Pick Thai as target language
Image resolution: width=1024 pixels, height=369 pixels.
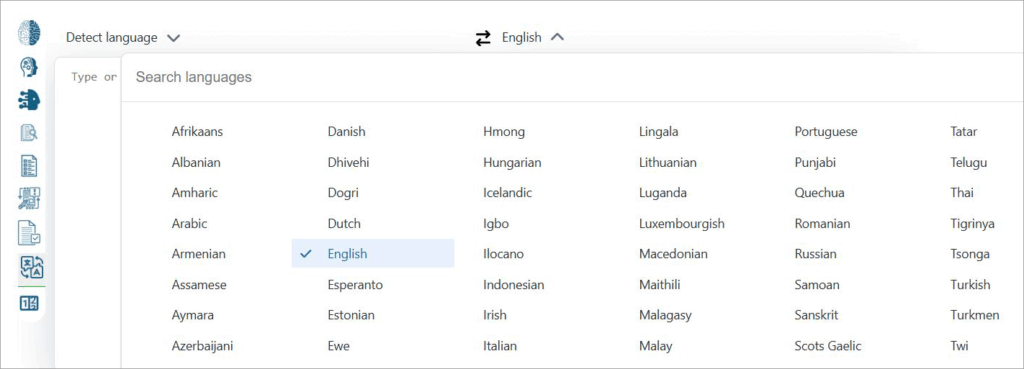963,193
